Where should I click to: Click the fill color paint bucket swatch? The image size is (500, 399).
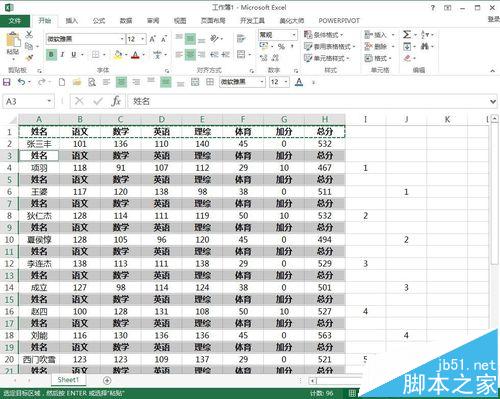118,55
